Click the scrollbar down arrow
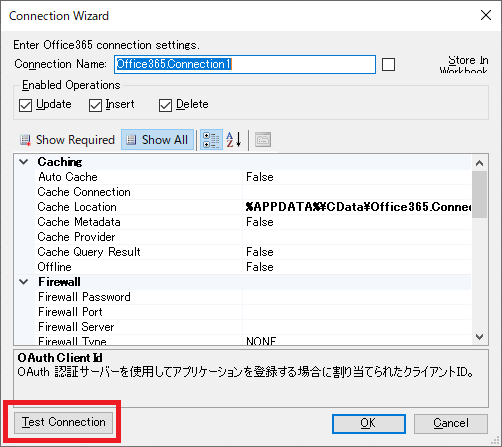 (479, 337)
